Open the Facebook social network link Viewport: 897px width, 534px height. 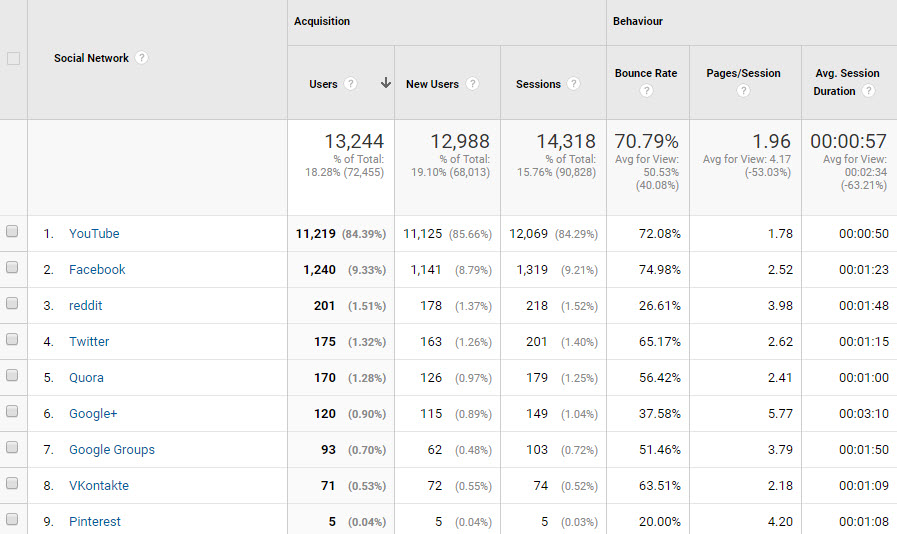point(97,270)
